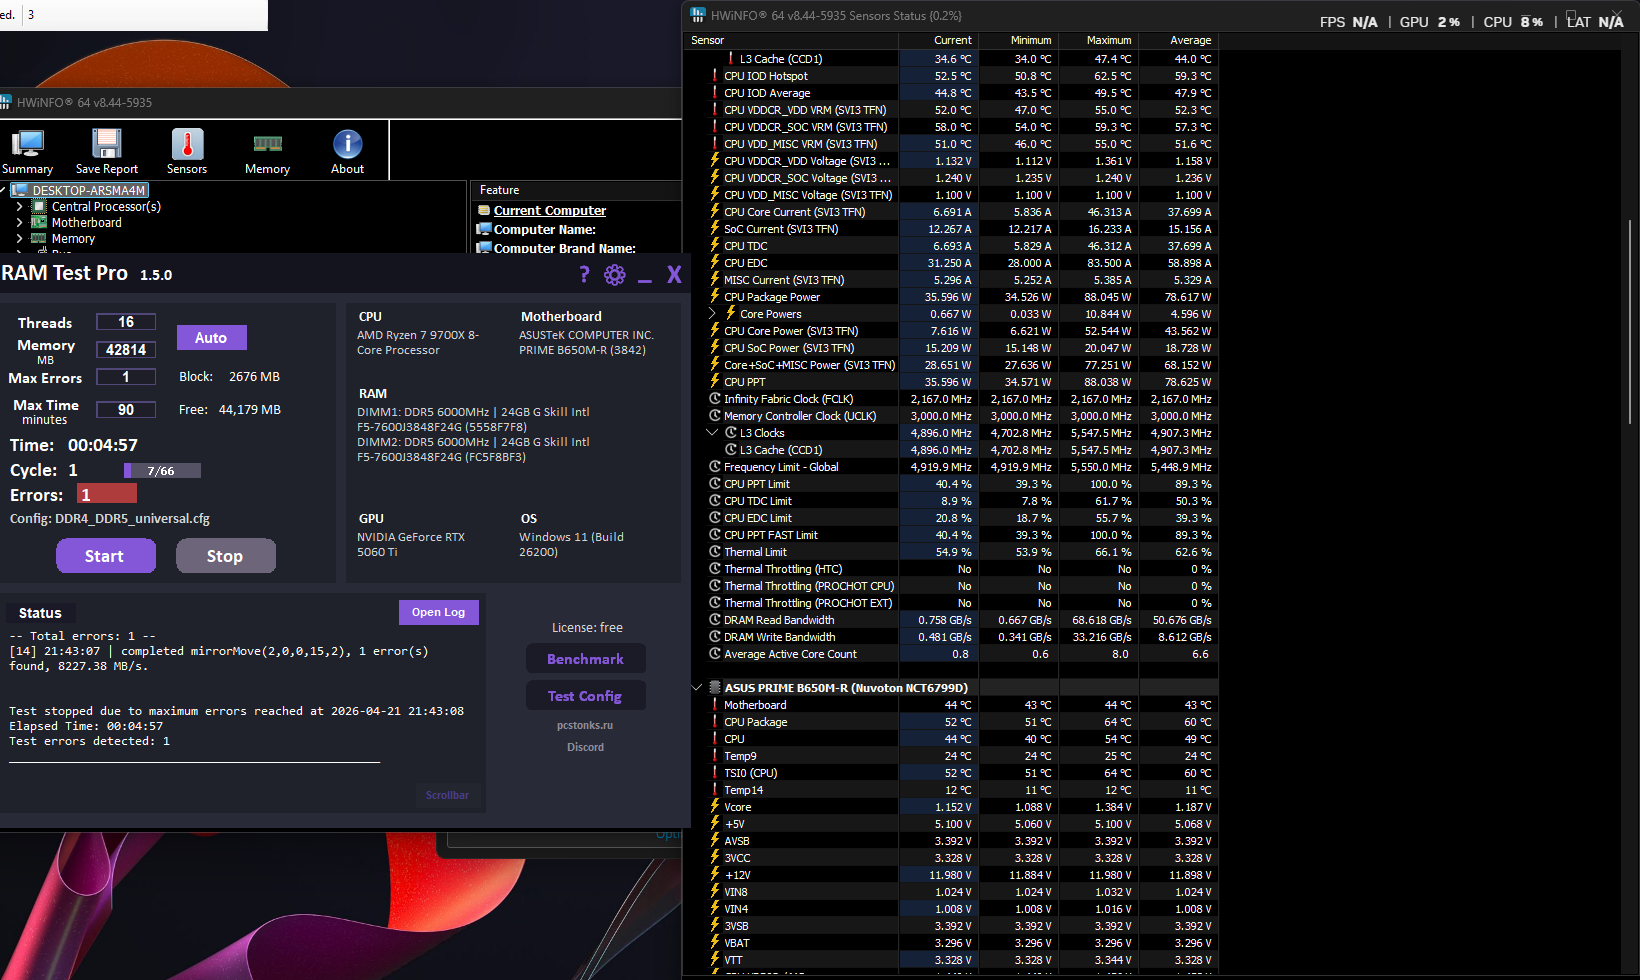
Task: Click the lightning icon beside VBAT
Action: (x=715, y=943)
